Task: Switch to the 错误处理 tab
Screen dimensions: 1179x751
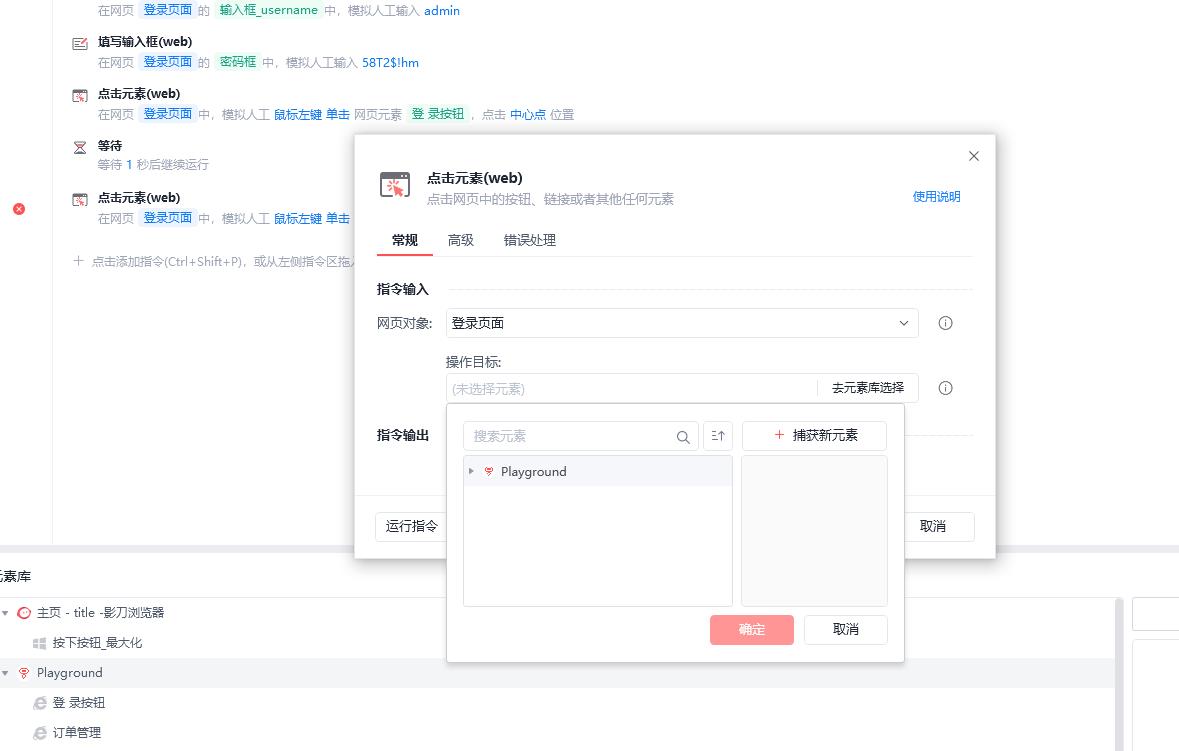Action: click(529, 240)
